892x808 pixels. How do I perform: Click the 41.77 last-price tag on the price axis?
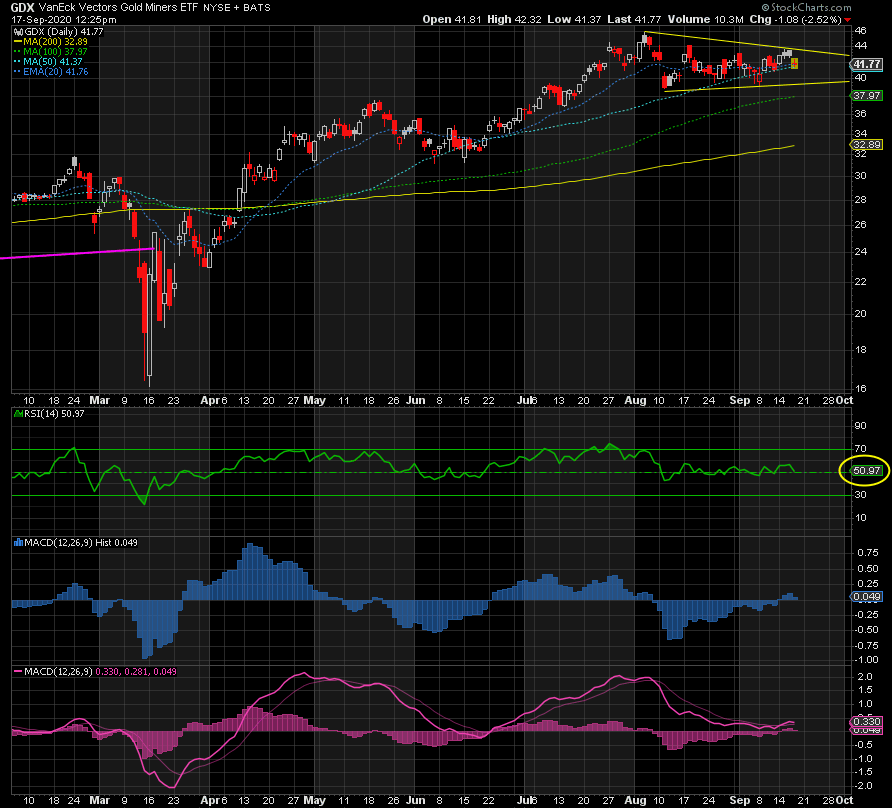(867, 64)
